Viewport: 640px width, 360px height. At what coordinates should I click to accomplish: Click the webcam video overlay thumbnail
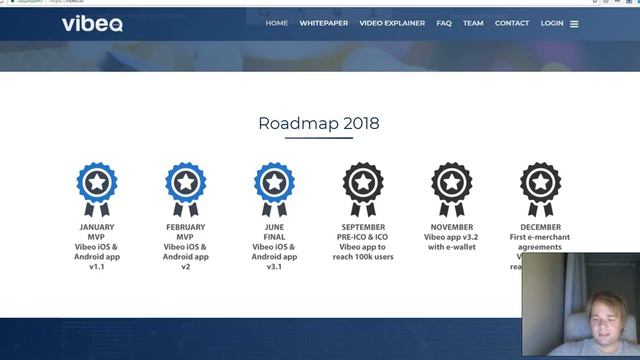tap(581, 304)
